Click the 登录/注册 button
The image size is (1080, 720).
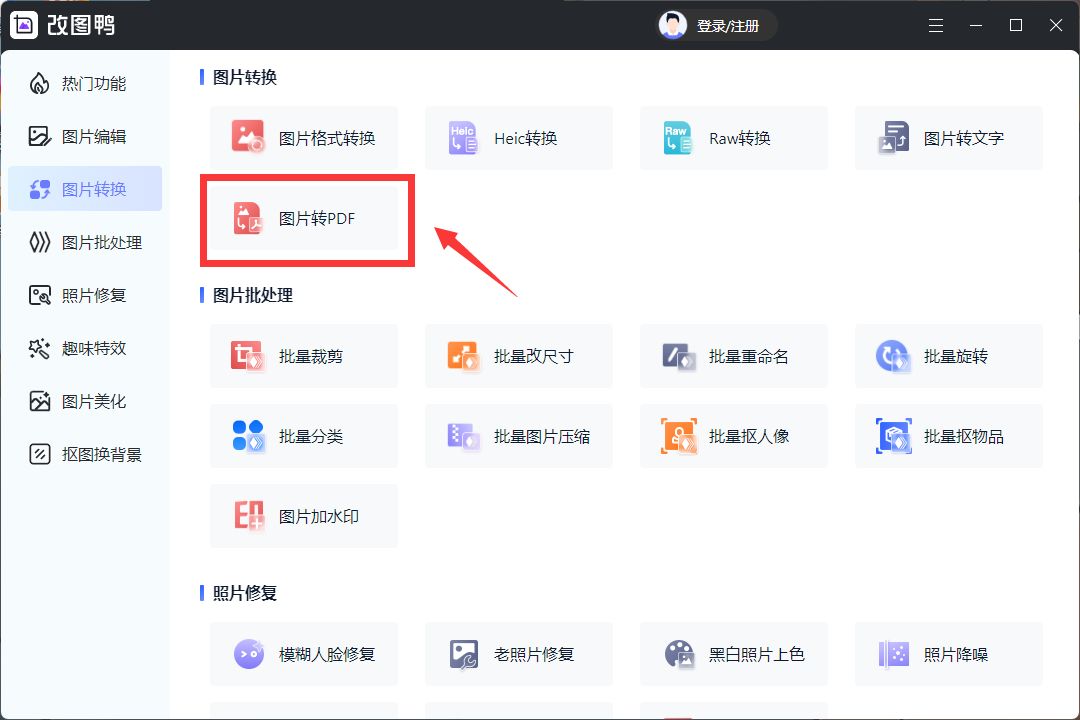tap(716, 25)
